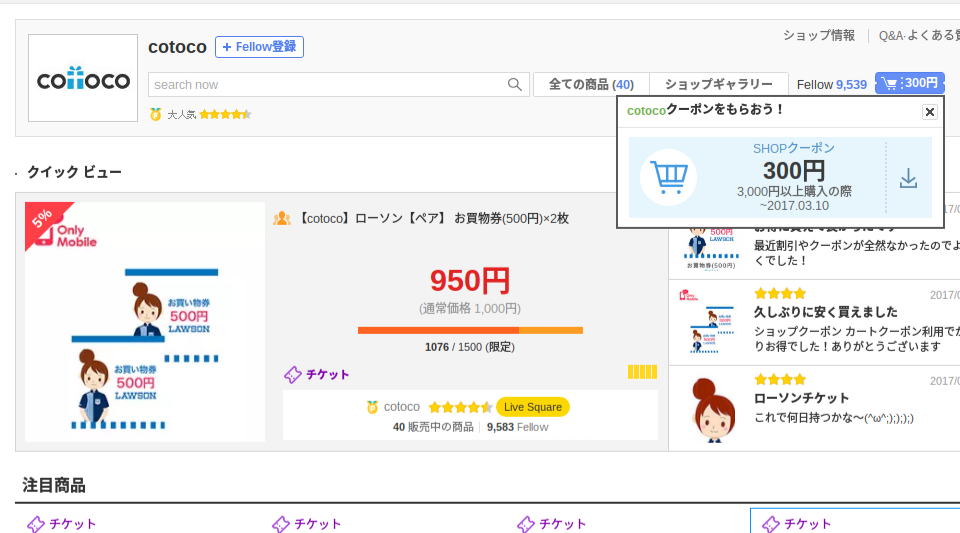Click the 40 販売中の商品 text

coord(433,427)
